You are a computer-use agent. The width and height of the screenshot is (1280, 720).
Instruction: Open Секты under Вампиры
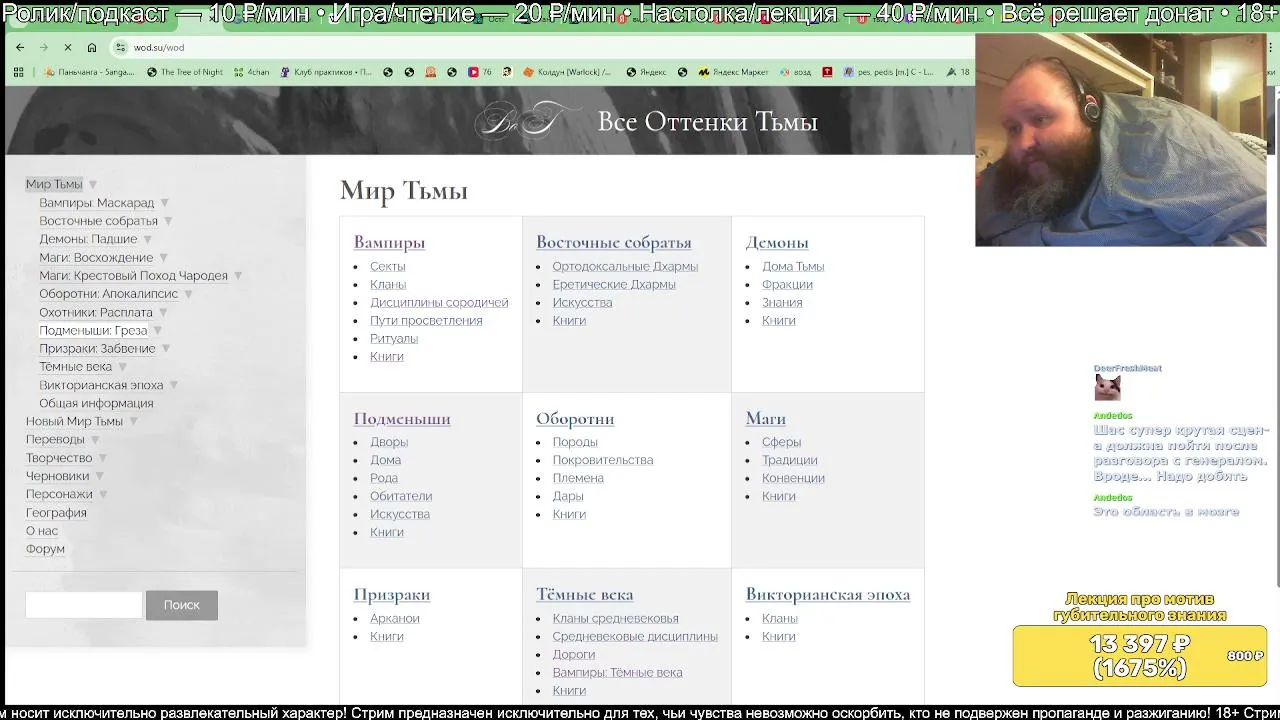pyautogui.click(x=388, y=266)
